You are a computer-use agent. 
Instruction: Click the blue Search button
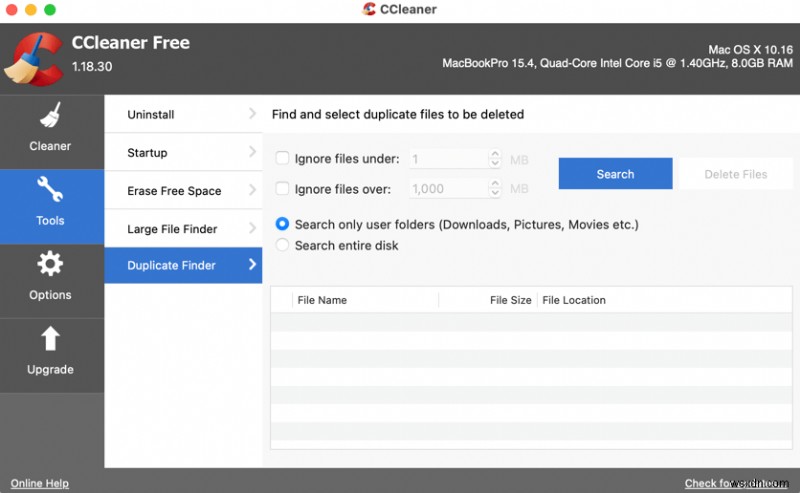tap(615, 174)
